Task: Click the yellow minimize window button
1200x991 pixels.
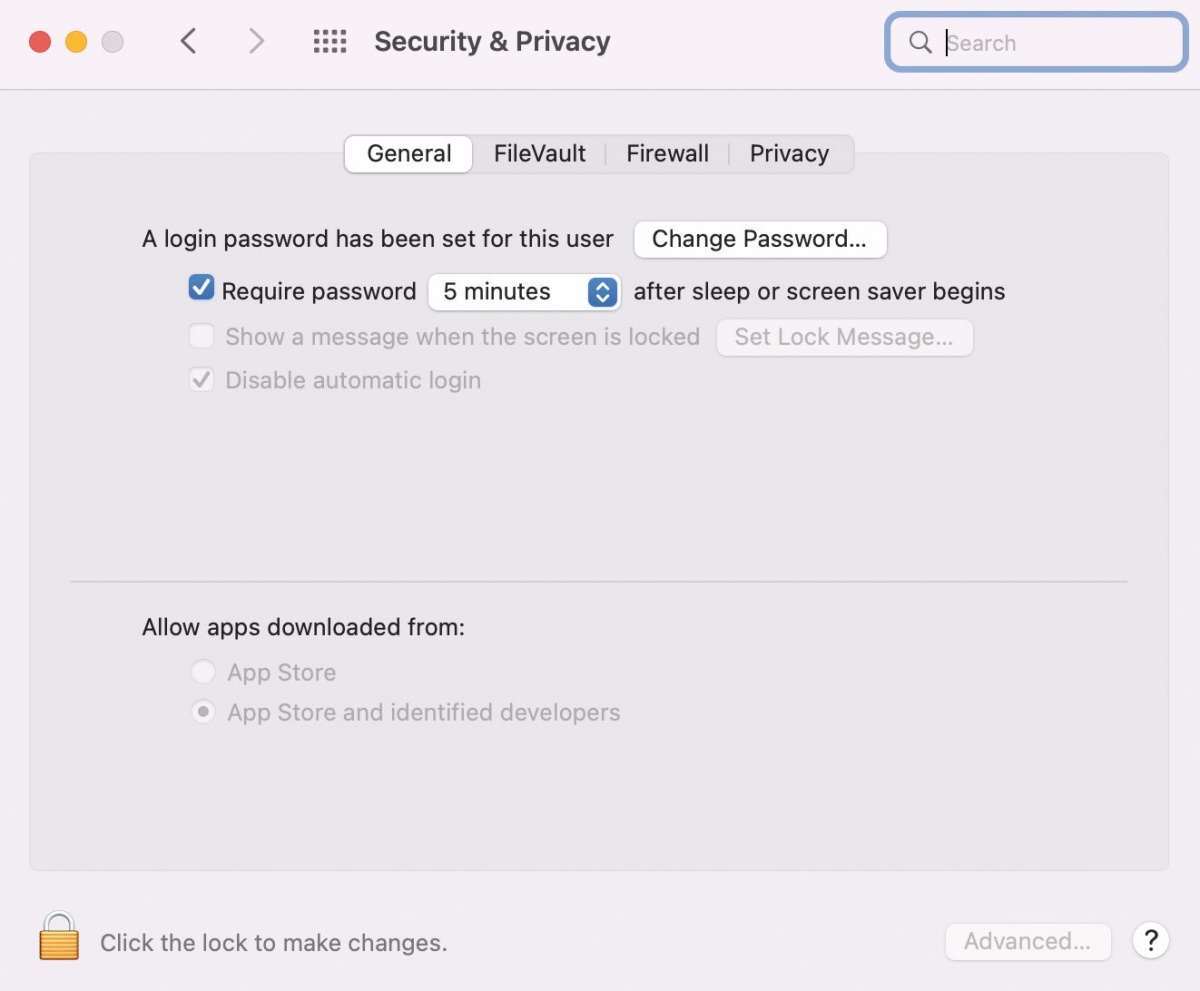Action: pyautogui.click(x=76, y=42)
